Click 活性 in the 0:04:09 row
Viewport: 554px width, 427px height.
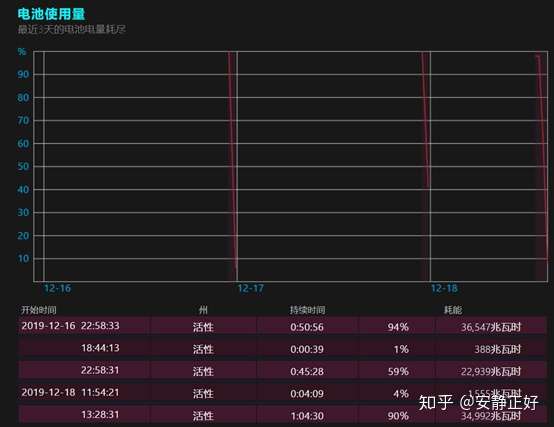pos(203,394)
